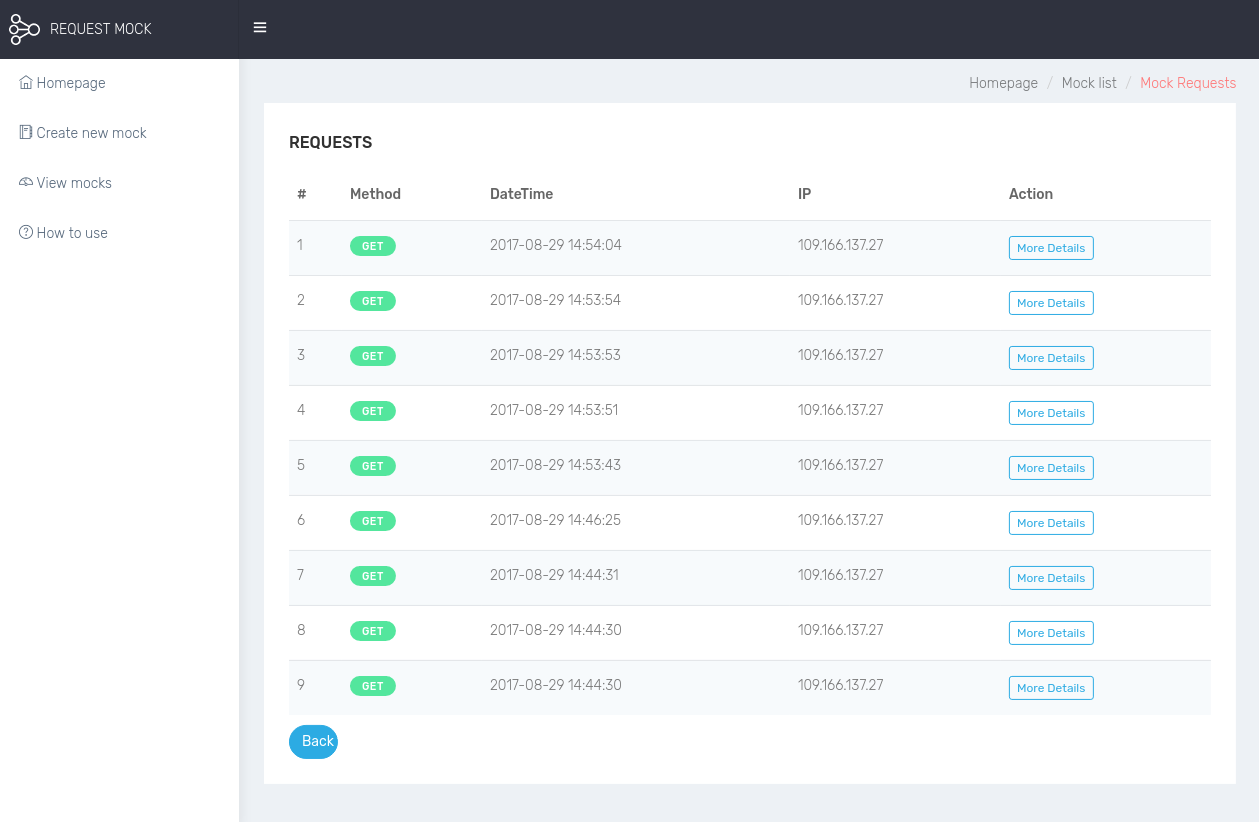Select timestamp 2017-08-29 14:53:53

[556, 355]
